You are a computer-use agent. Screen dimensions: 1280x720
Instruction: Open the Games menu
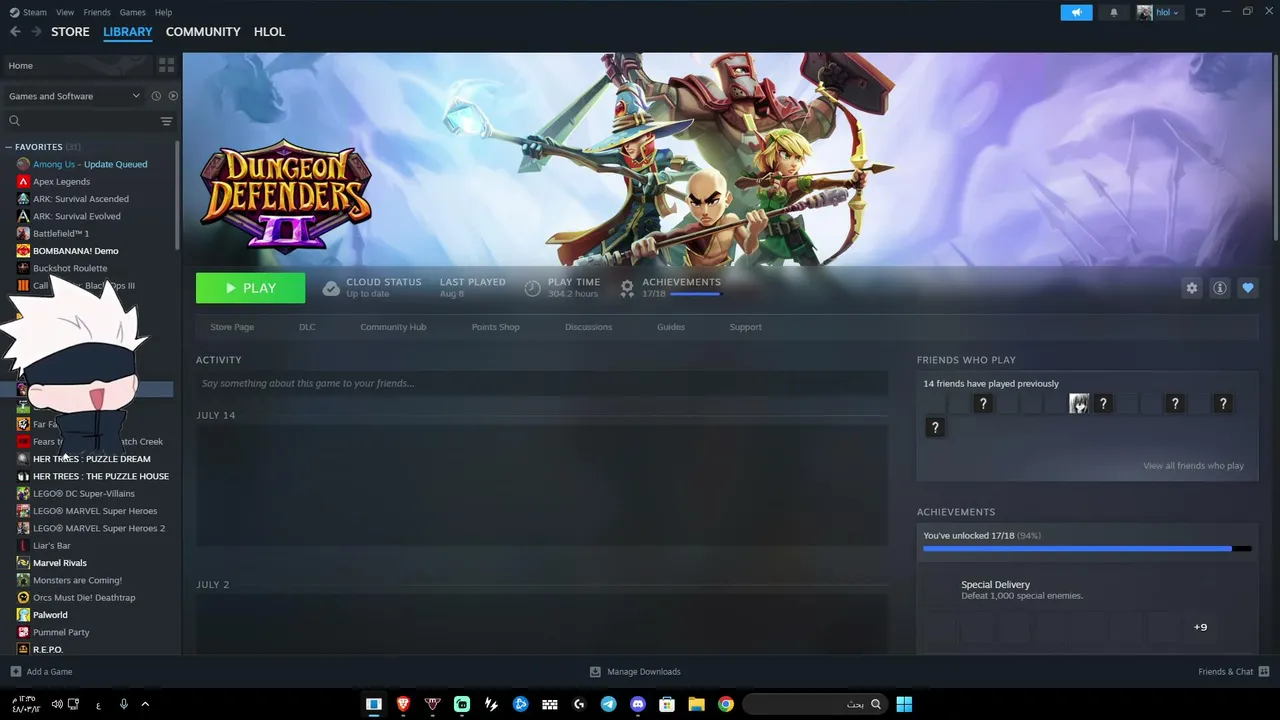pos(133,12)
